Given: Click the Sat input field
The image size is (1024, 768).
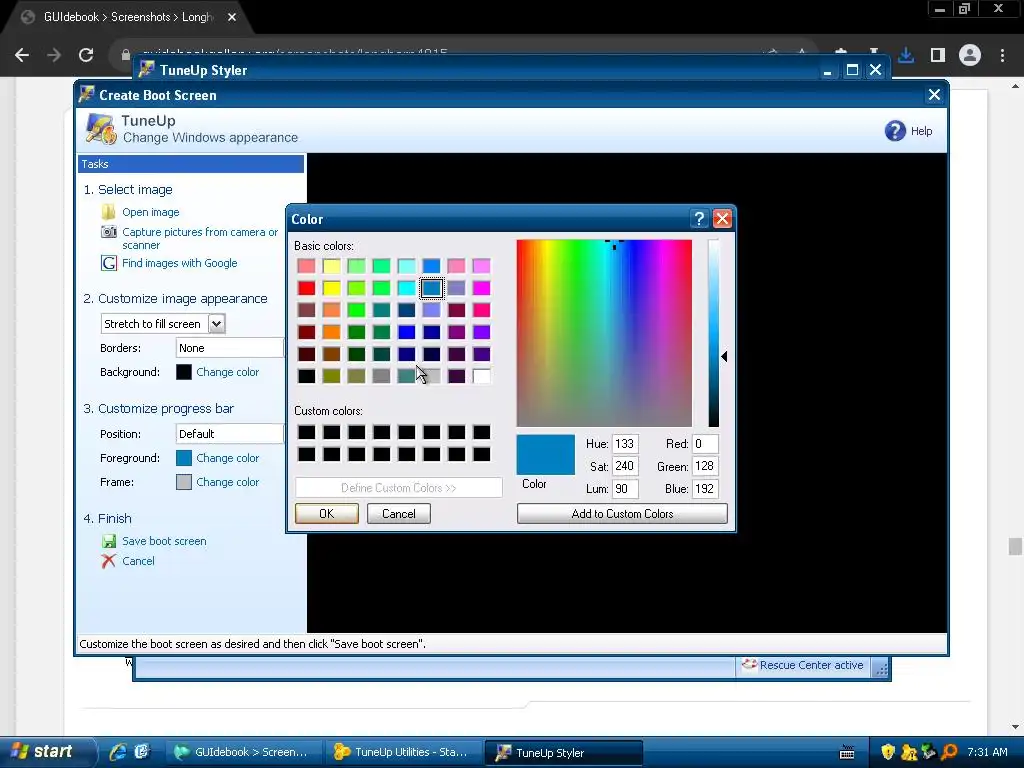Looking at the screenshot, I should click(x=625, y=466).
